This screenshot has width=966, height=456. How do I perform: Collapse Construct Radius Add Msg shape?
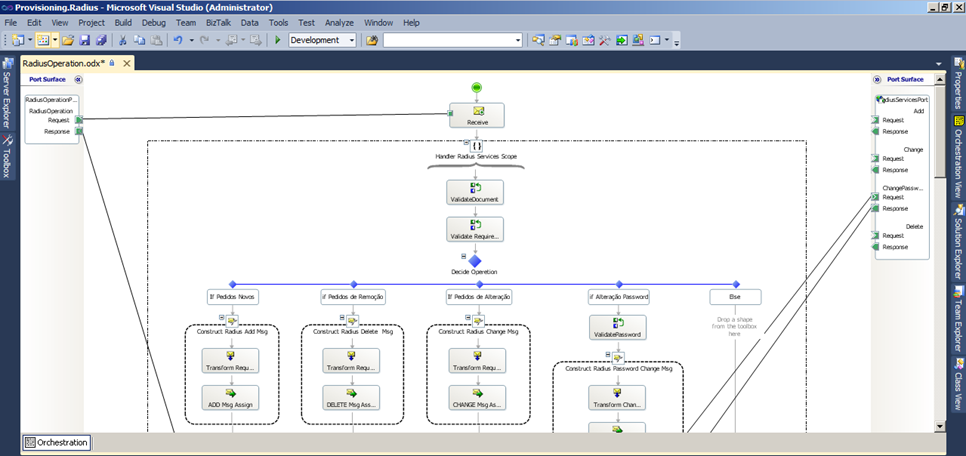point(221,317)
